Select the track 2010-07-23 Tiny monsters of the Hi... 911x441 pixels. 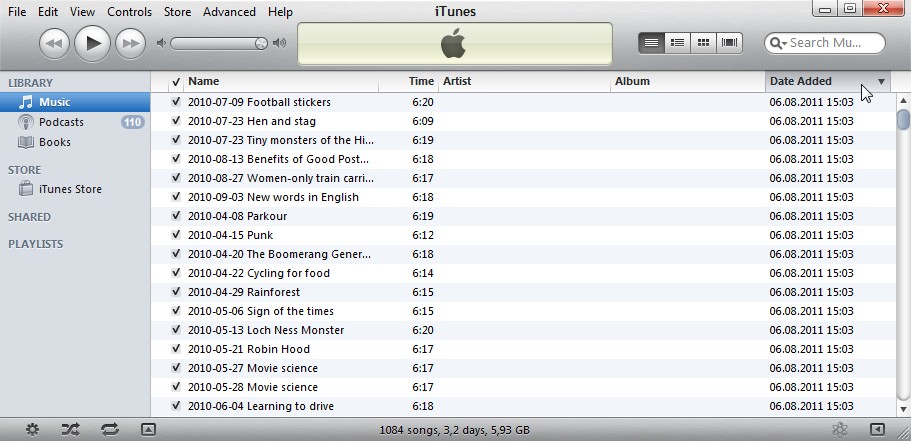coord(523,140)
